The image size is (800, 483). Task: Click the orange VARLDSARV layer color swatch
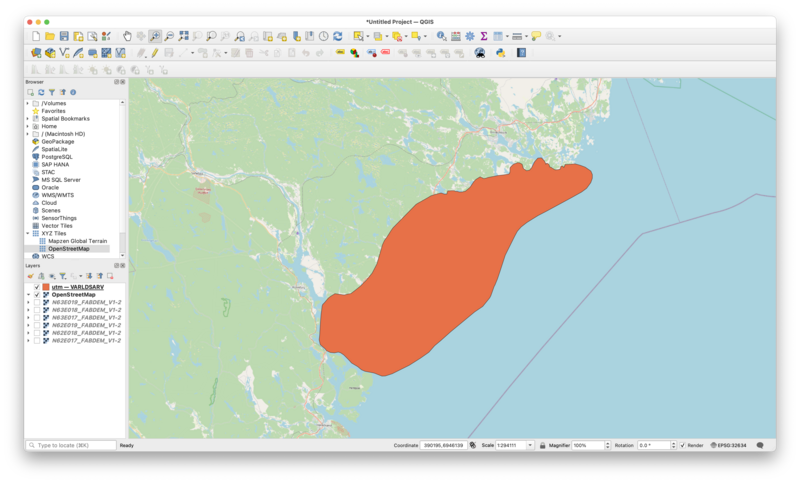[x=46, y=287]
